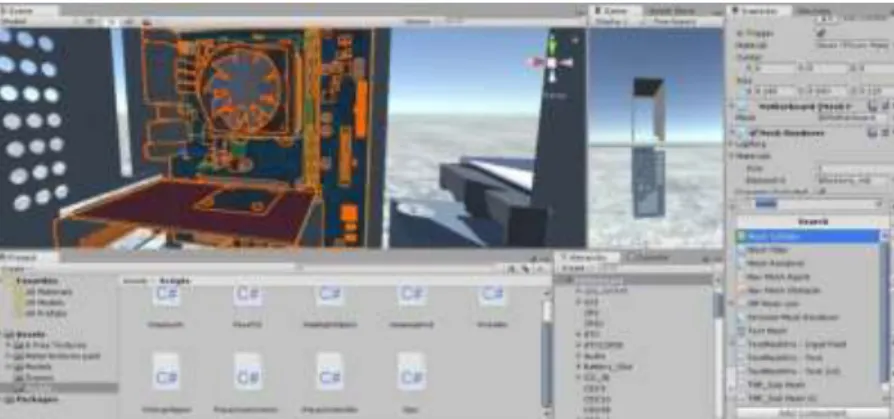894x419 pixels.
Task: Open the Asset Store tab
Action: [672, 11]
